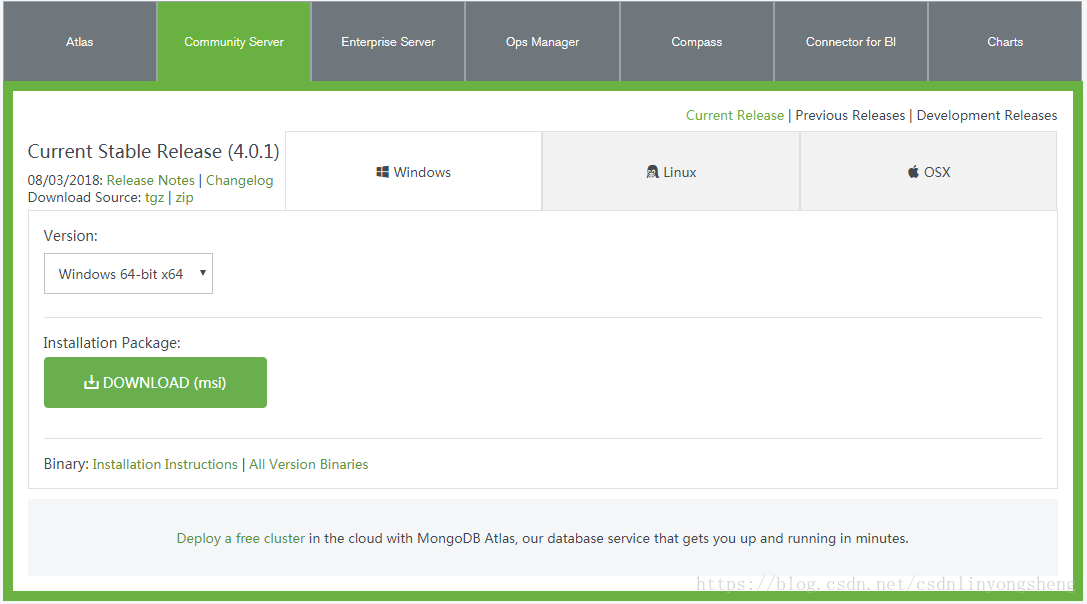Open the Connector for BI tab
This screenshot has width=1087, height=604.
(851, 42)
